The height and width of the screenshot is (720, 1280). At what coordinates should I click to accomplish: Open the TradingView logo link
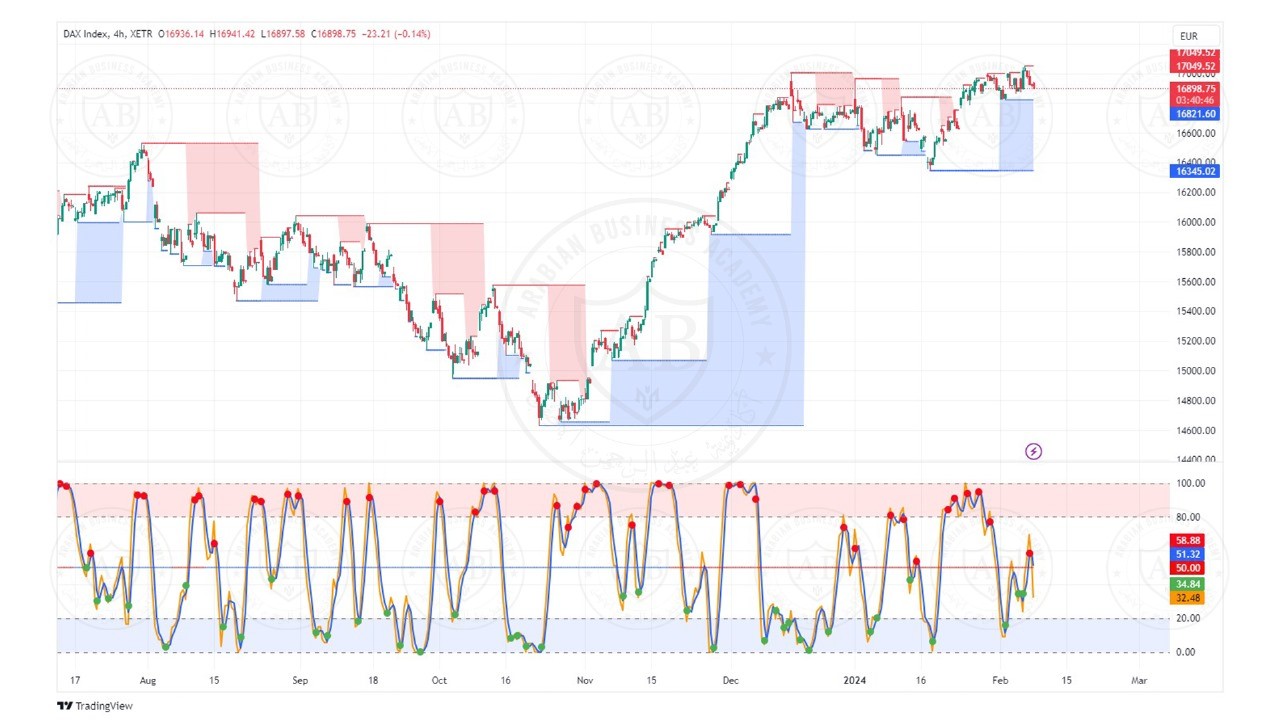(x=95, y=706)
